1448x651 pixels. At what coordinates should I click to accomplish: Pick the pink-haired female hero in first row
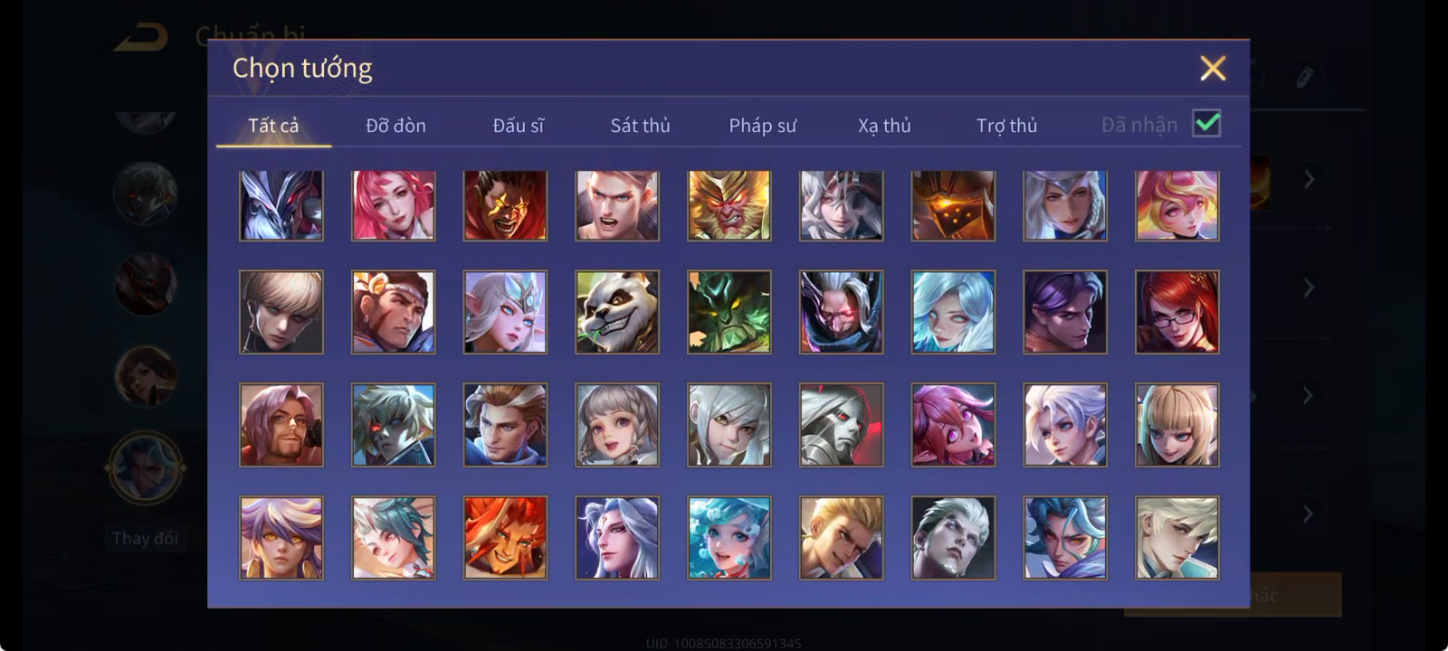click(393, 205)
